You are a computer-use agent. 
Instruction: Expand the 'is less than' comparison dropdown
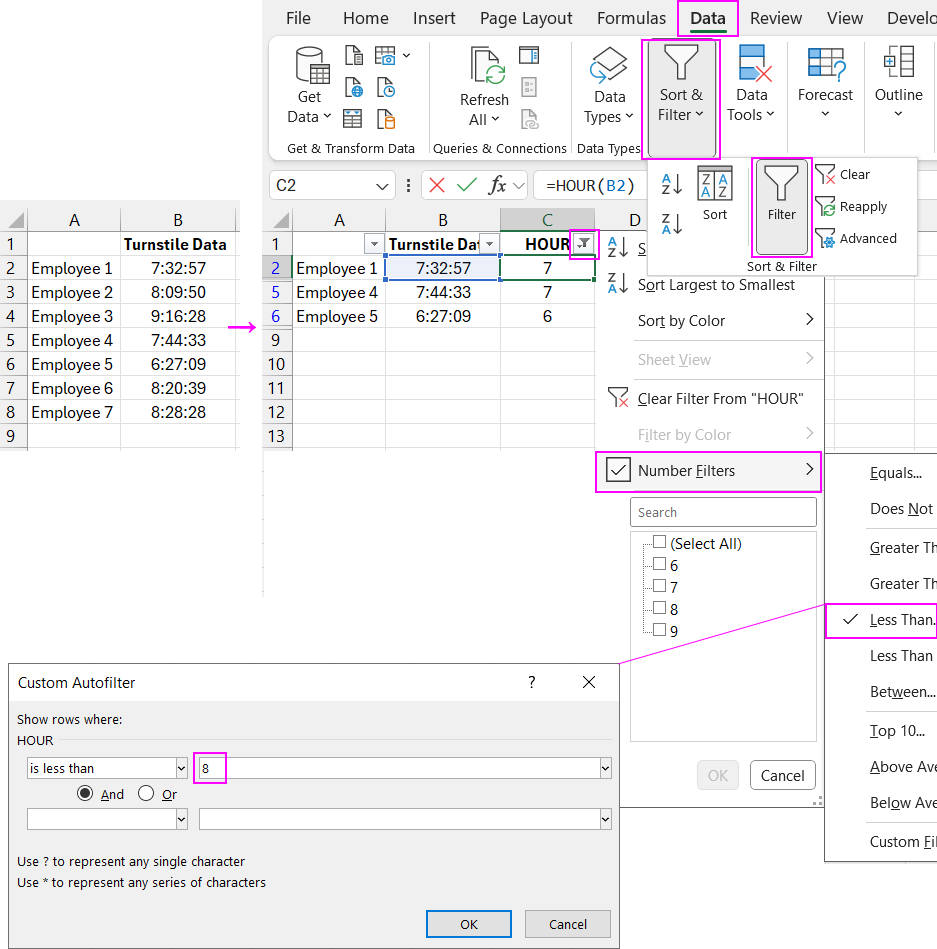[181, 768]
